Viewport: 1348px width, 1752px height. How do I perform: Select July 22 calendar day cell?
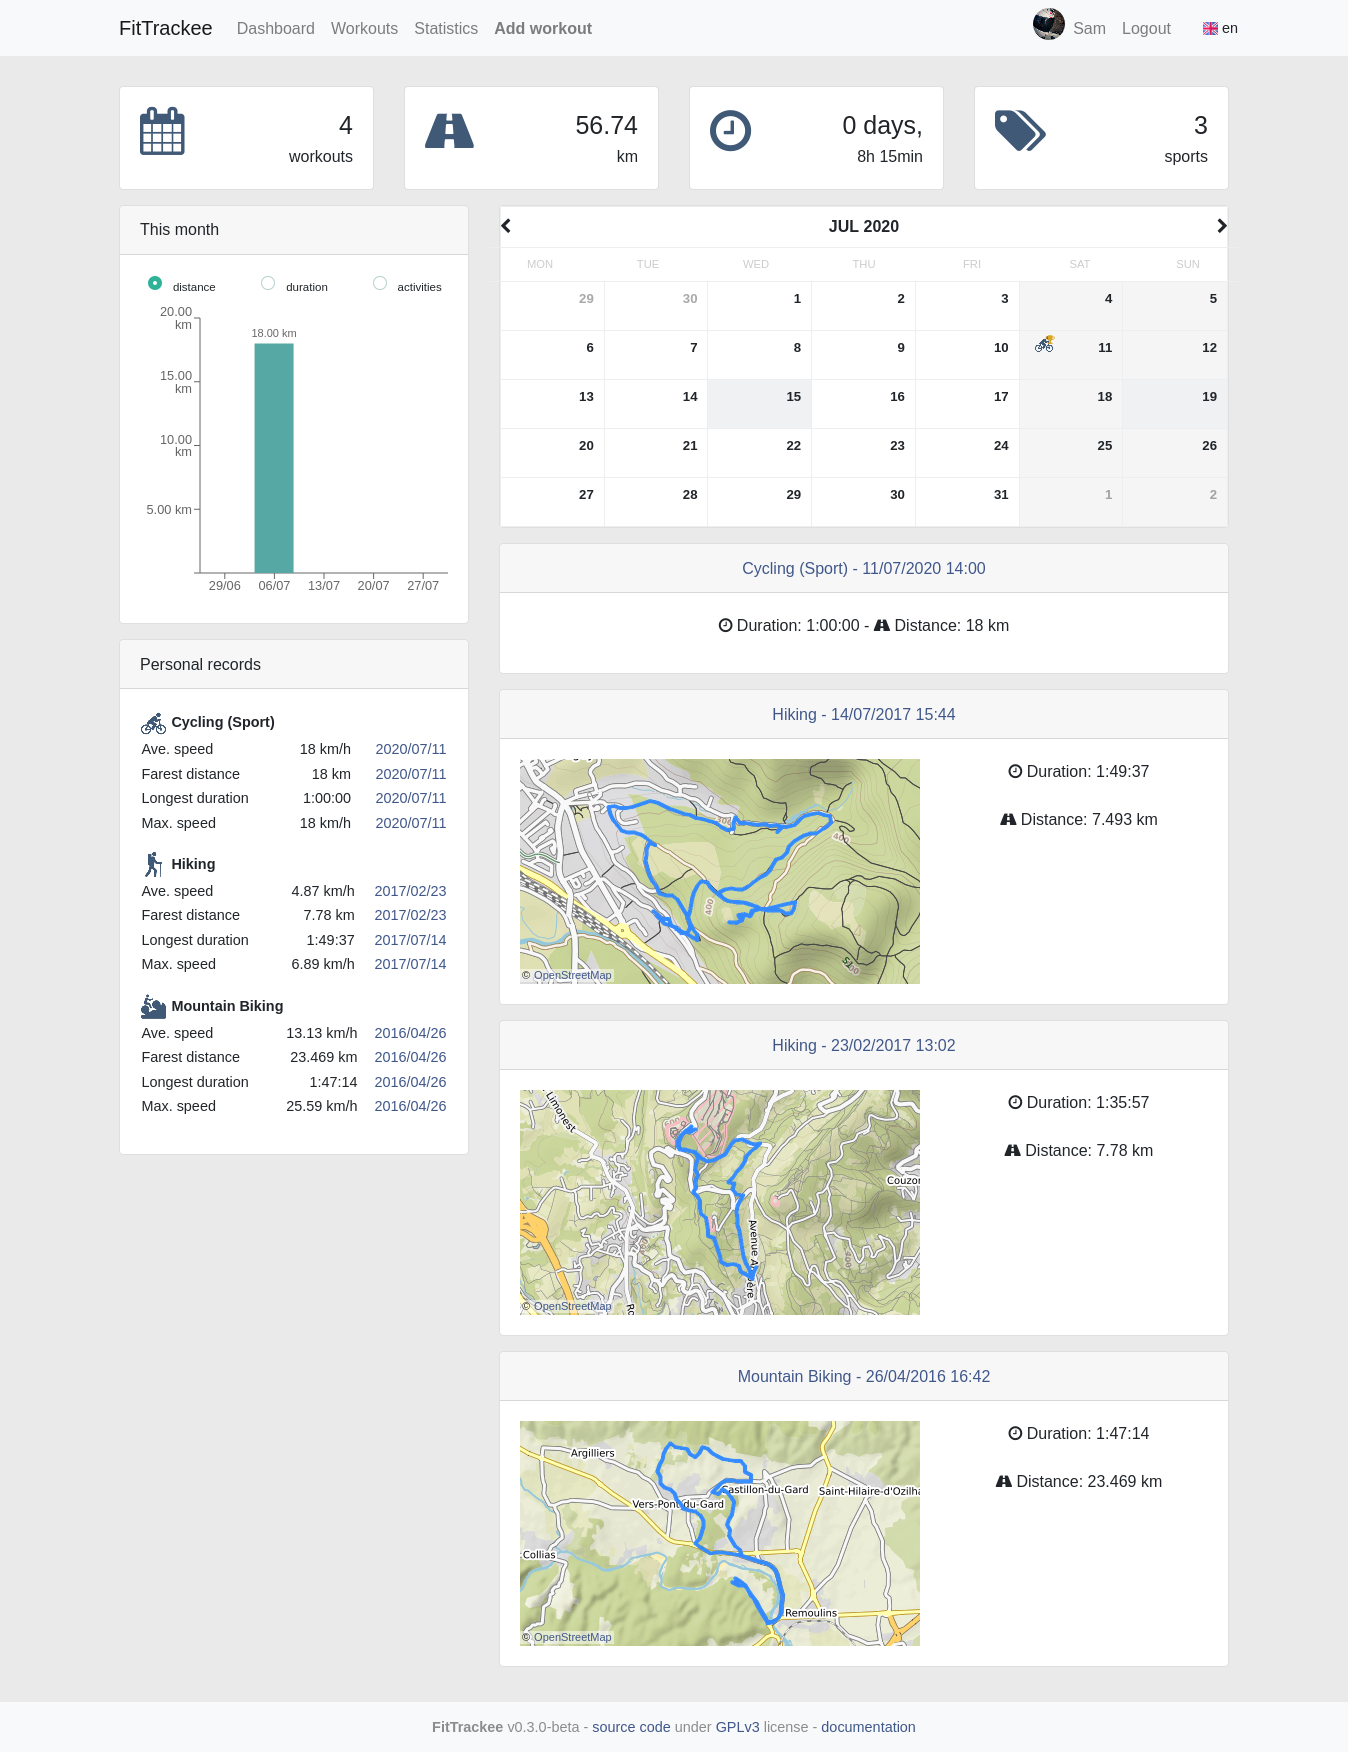click(x=760, y=453)
